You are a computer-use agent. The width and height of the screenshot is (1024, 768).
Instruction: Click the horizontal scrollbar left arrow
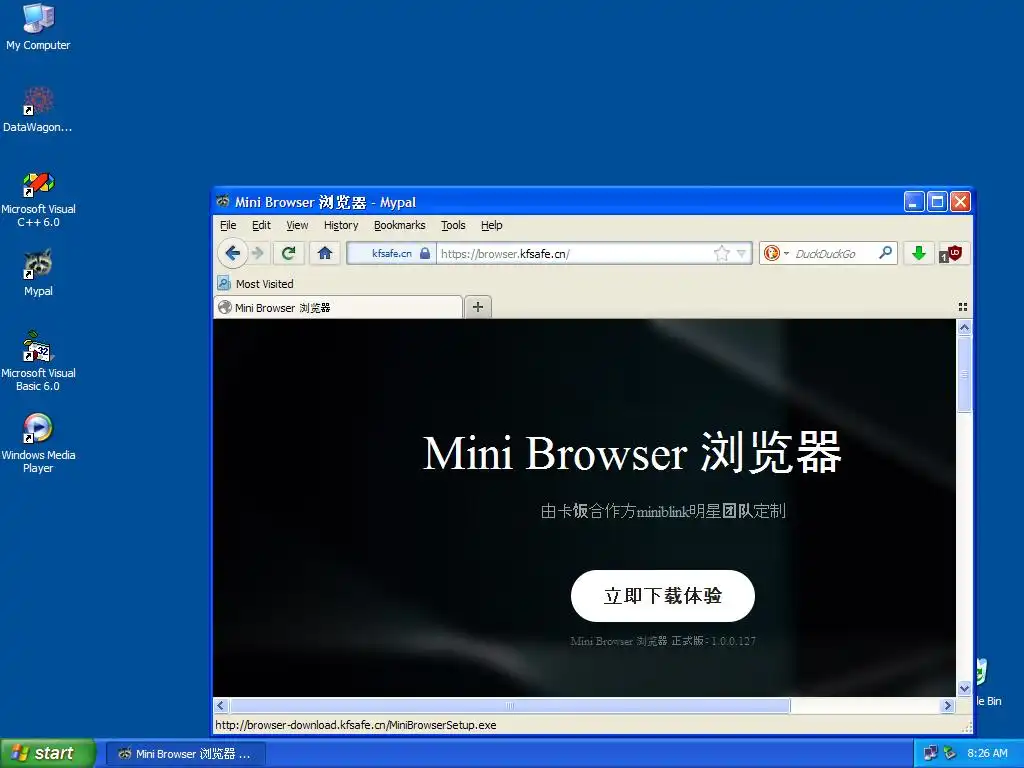[221, 705]
